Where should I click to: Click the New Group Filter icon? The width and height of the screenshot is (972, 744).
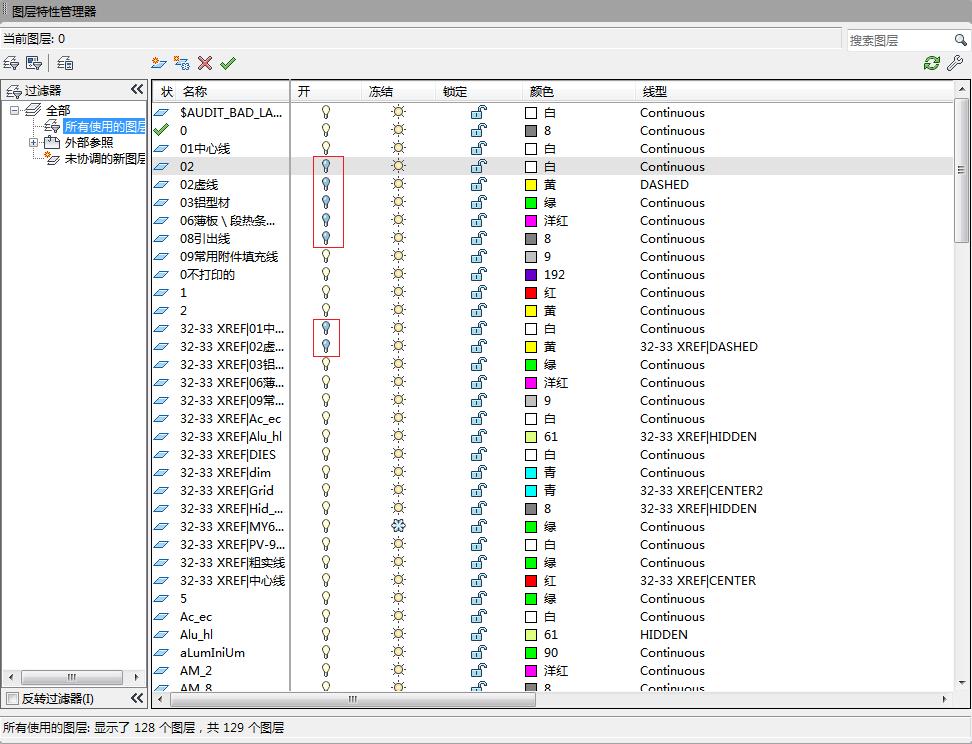tap(34, 63)
